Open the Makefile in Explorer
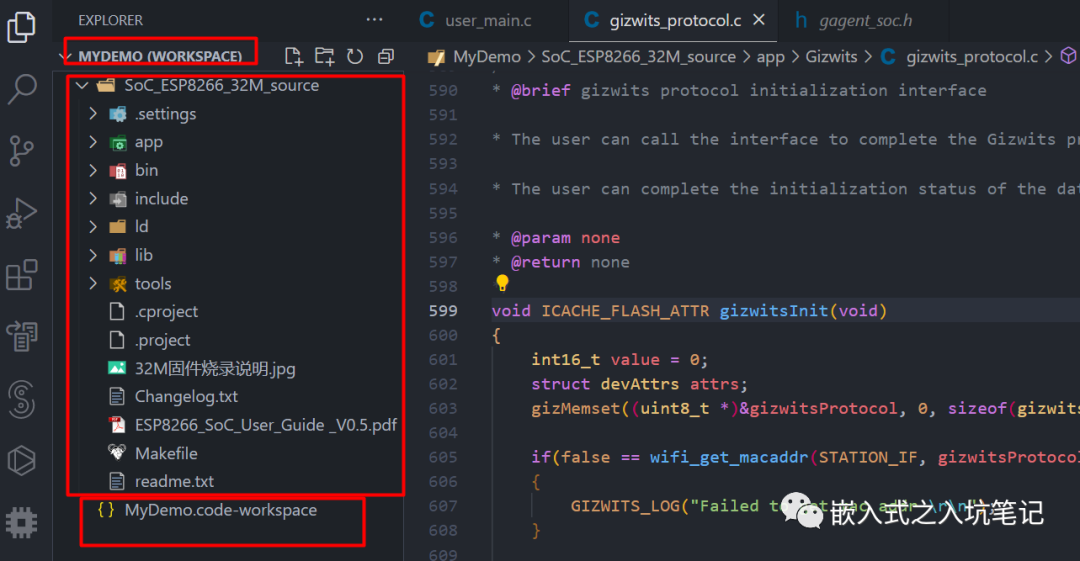This screenshot has width=1080, height=561. 166,453
